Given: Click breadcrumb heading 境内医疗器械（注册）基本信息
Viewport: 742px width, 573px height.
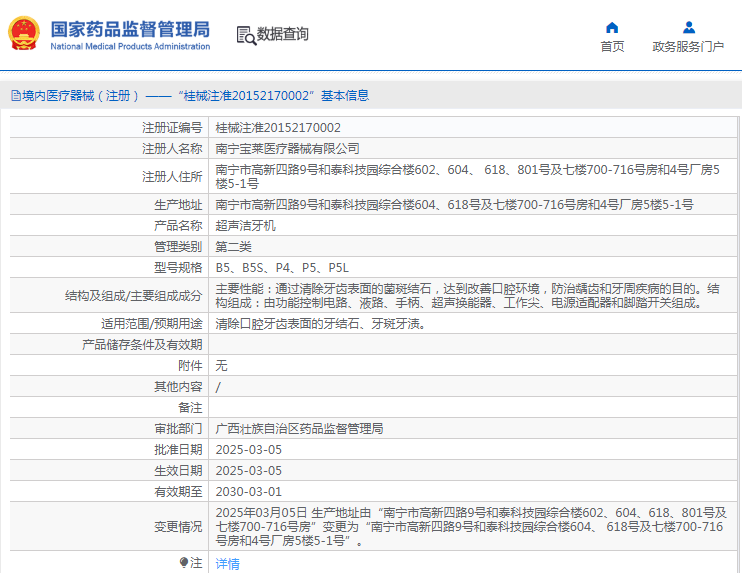Looking at the screenshot, I should [190, 96].
